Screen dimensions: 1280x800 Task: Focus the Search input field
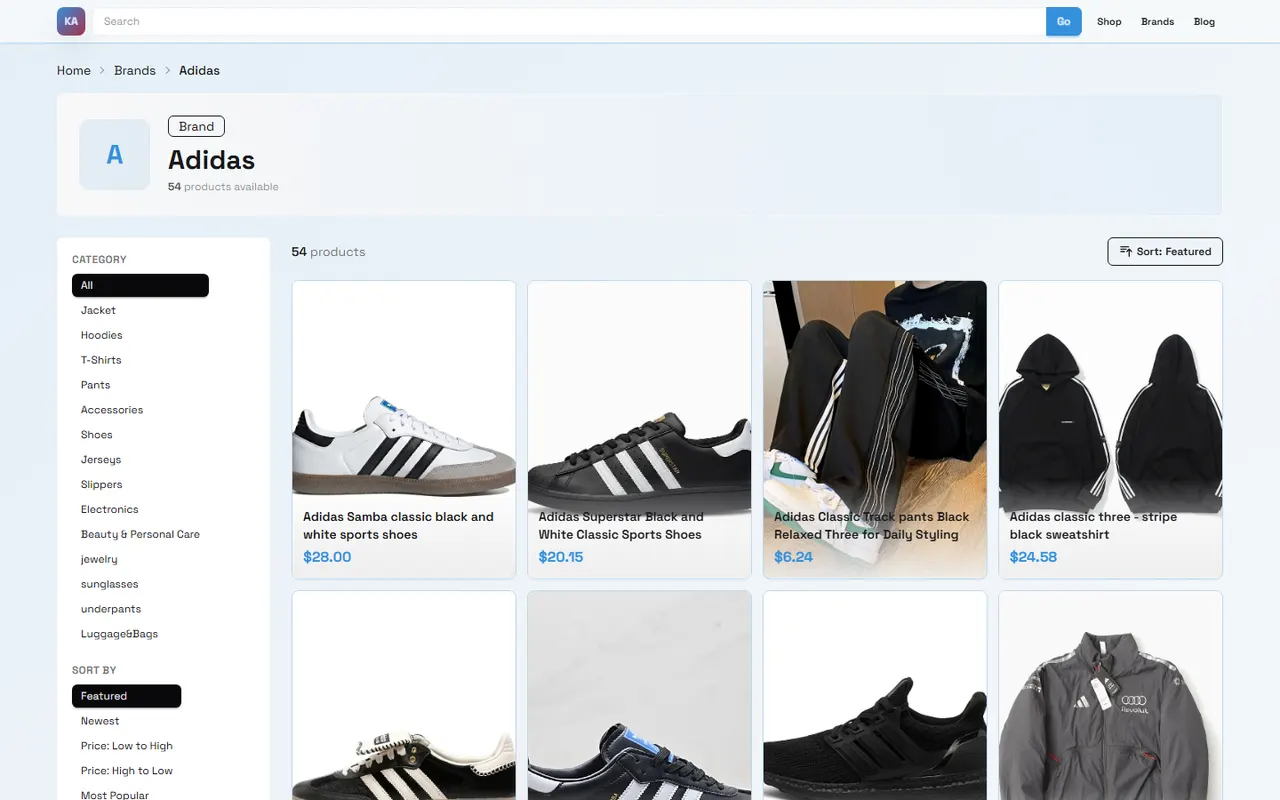[x=570, y=21]
